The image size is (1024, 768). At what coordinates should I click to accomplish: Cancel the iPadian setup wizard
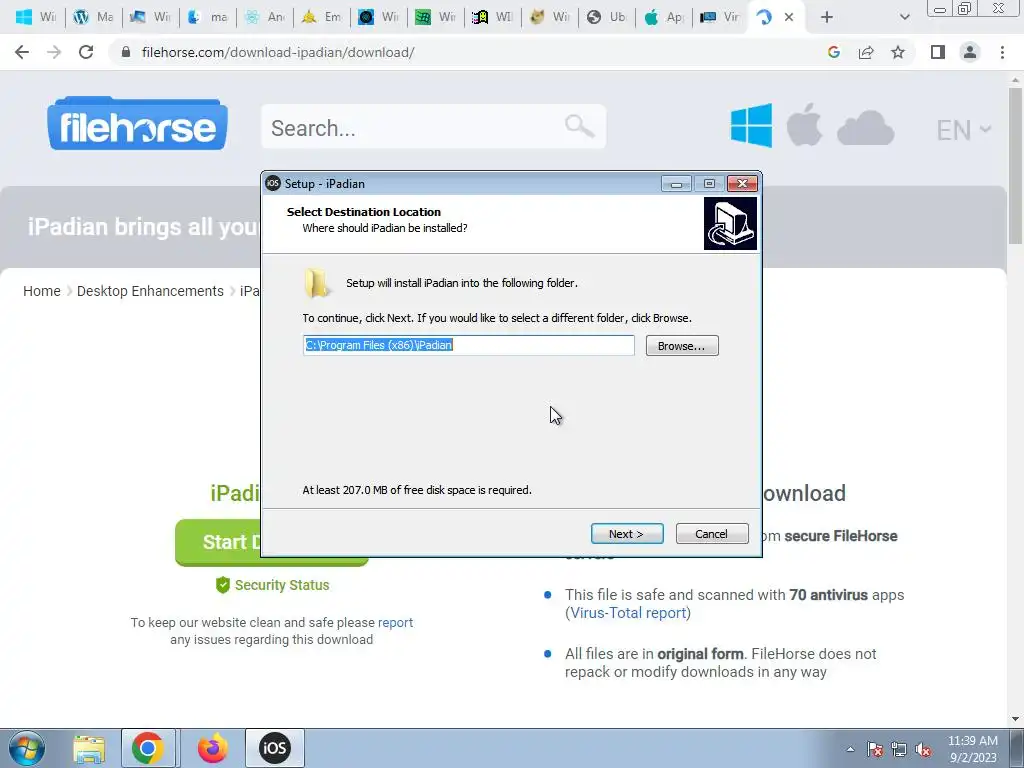click(712, 534)
